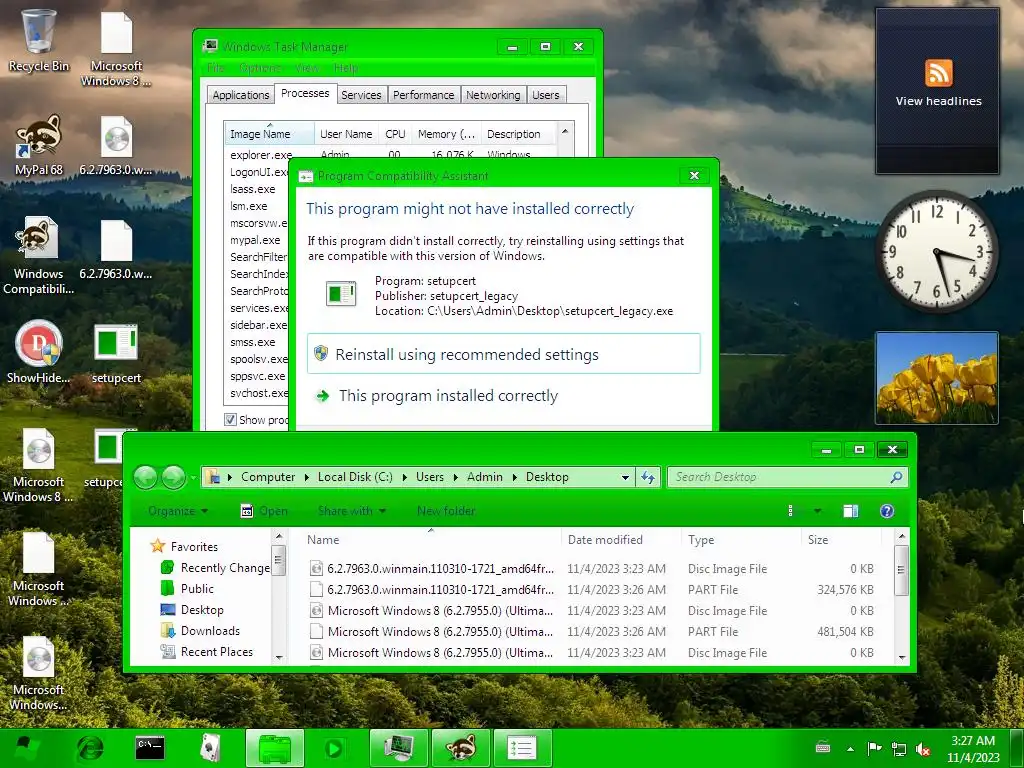Open the setupcert desktop icon
The height and width of the screenshot is (768, 1024).
pos(116,351)
